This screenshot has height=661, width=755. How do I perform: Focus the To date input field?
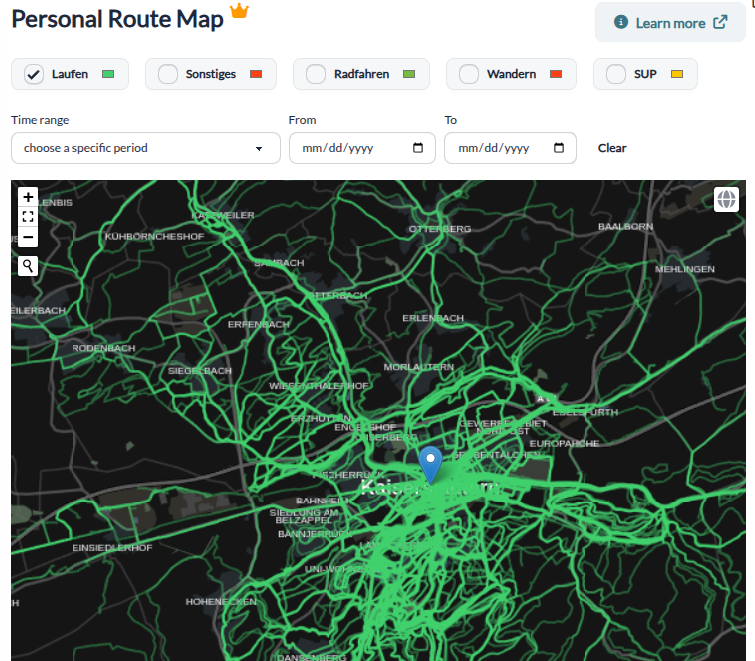tap(510, 148)
